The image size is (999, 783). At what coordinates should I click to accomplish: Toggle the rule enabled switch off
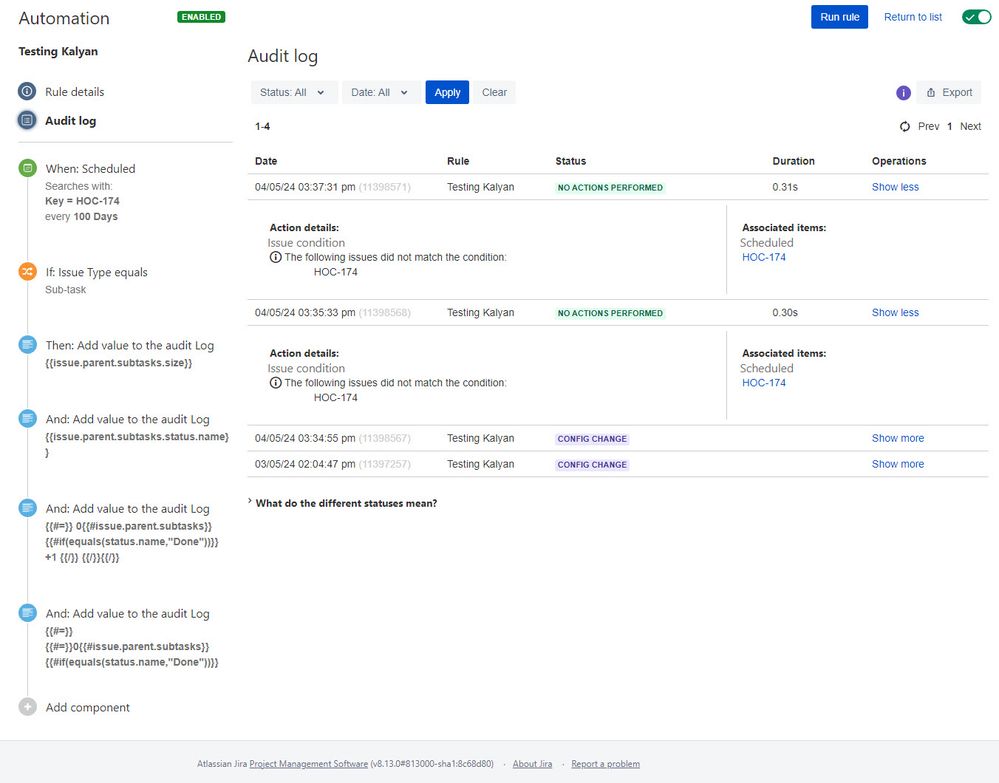pyautogui.click(x=975, y=17)
